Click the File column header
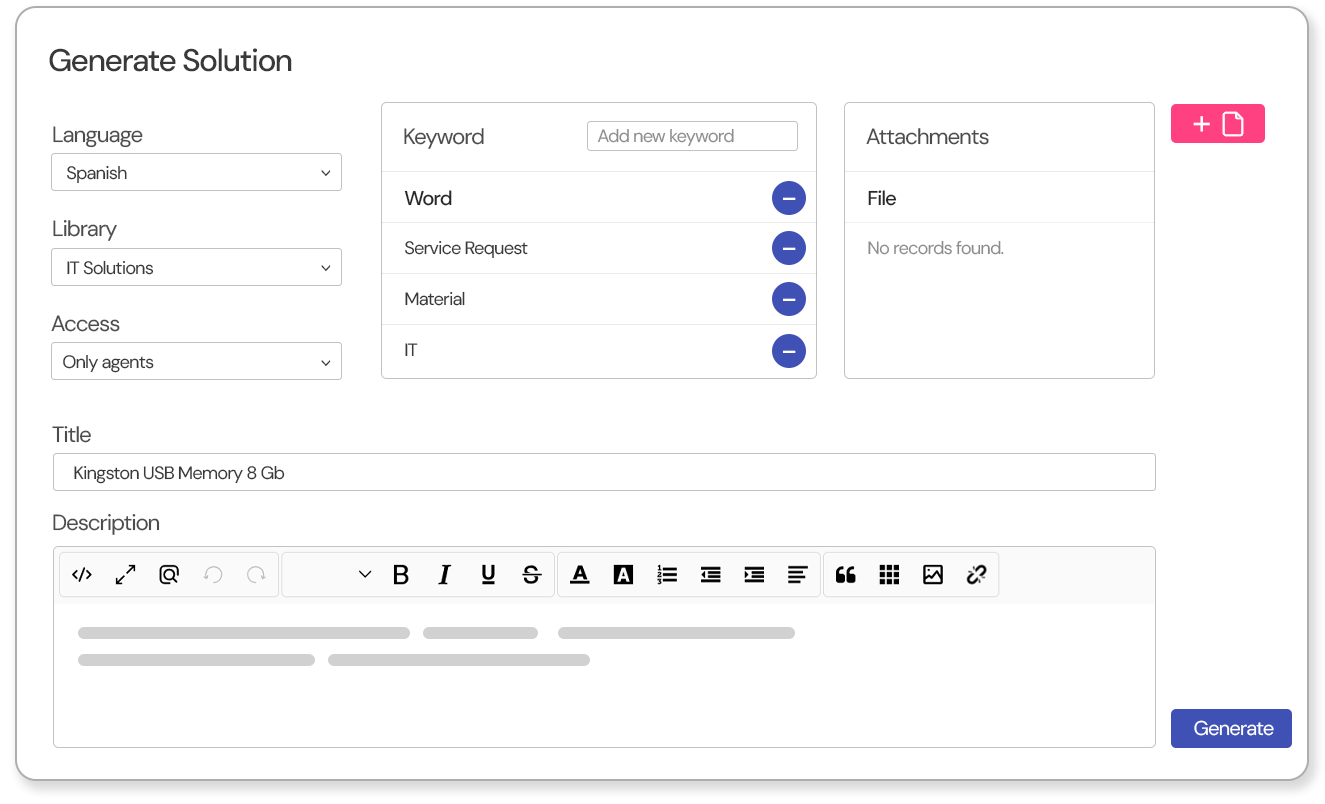 [882, 198]
